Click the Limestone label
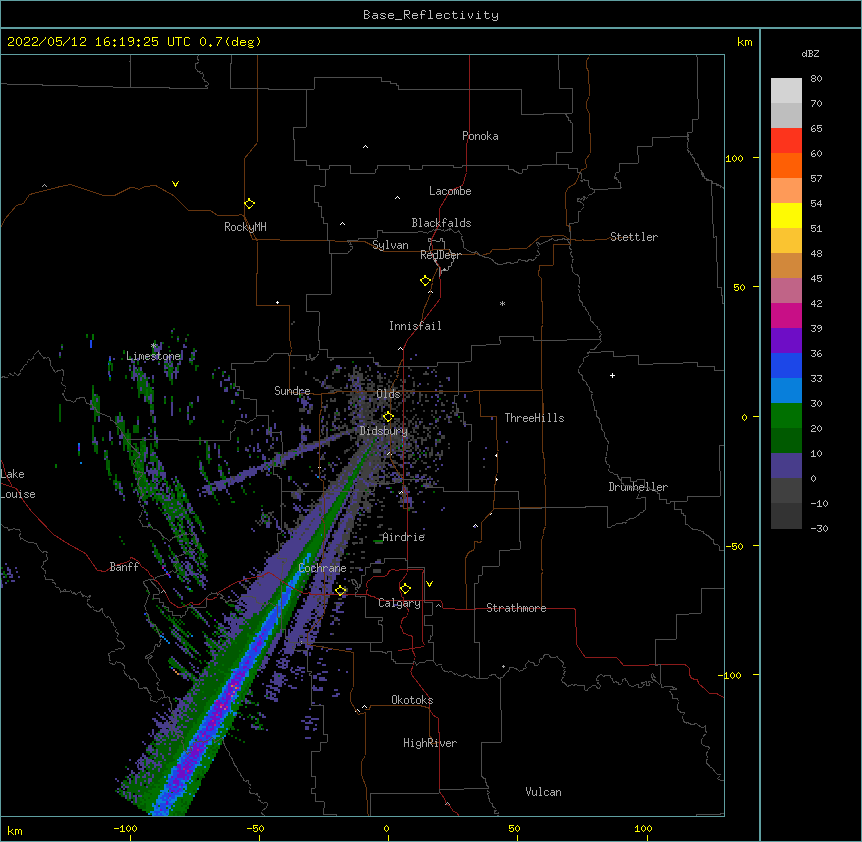The height and width of the screenshot is (842, 862). [x=153, y=356]
